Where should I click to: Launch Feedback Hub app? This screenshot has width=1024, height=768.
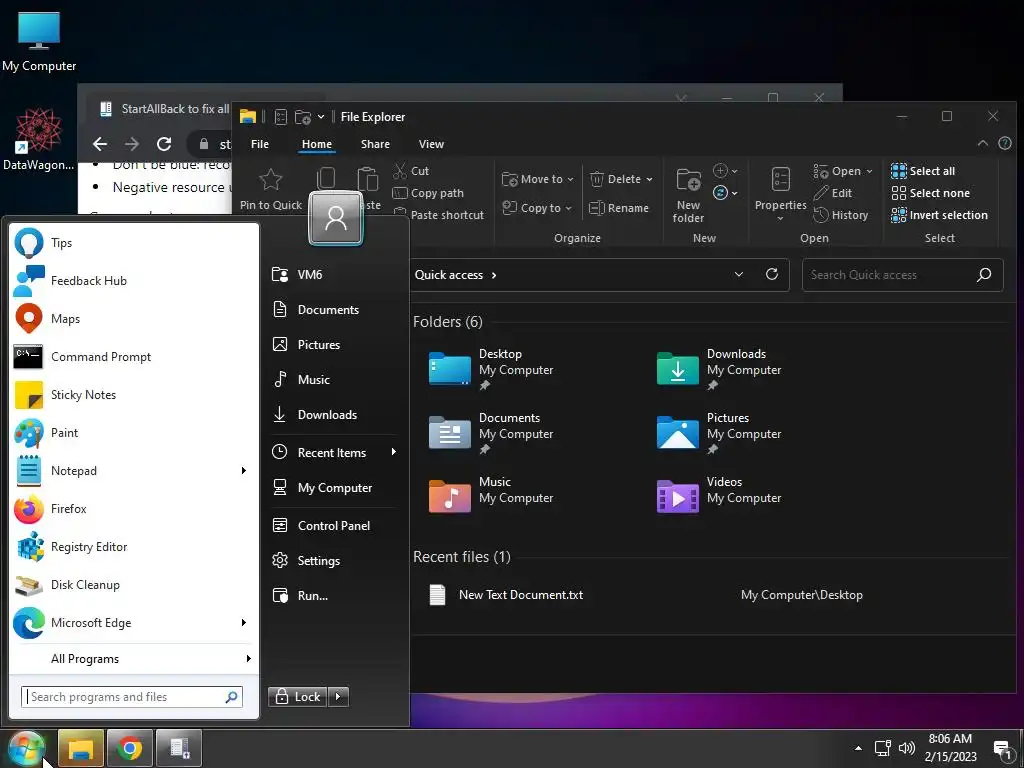click(134, 281)
